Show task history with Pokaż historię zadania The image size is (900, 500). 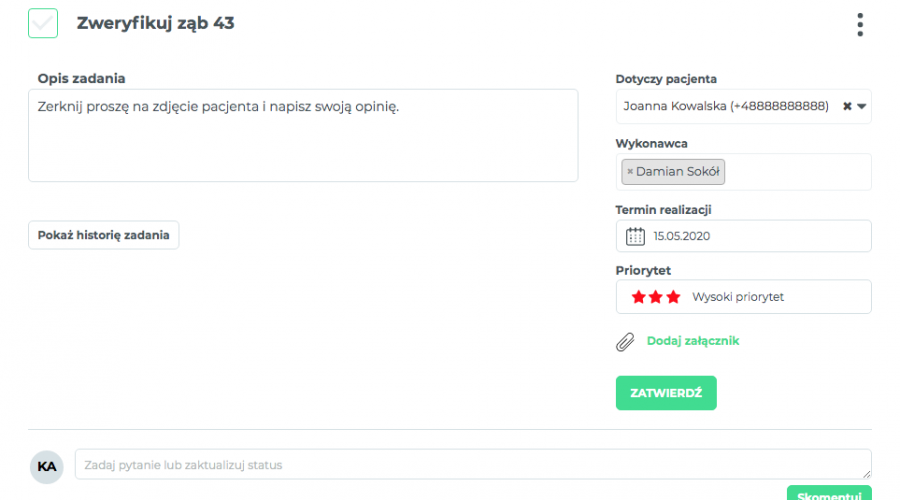tap(103, 235)
